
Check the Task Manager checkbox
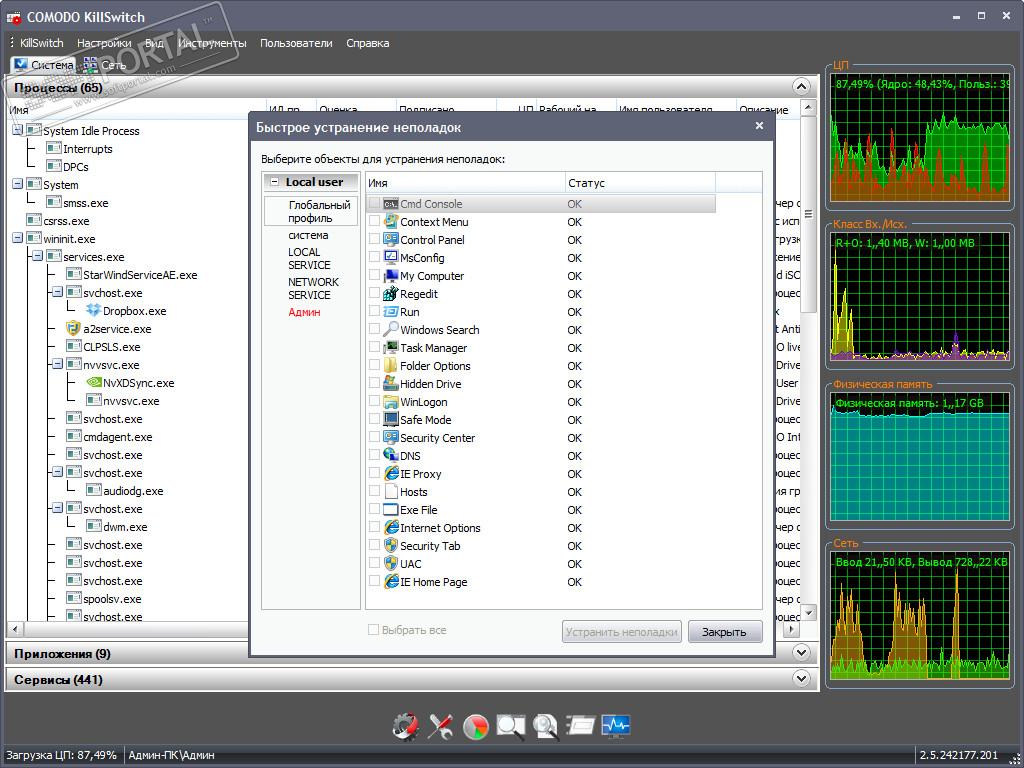pyautogui.click(x=374, y=348)
